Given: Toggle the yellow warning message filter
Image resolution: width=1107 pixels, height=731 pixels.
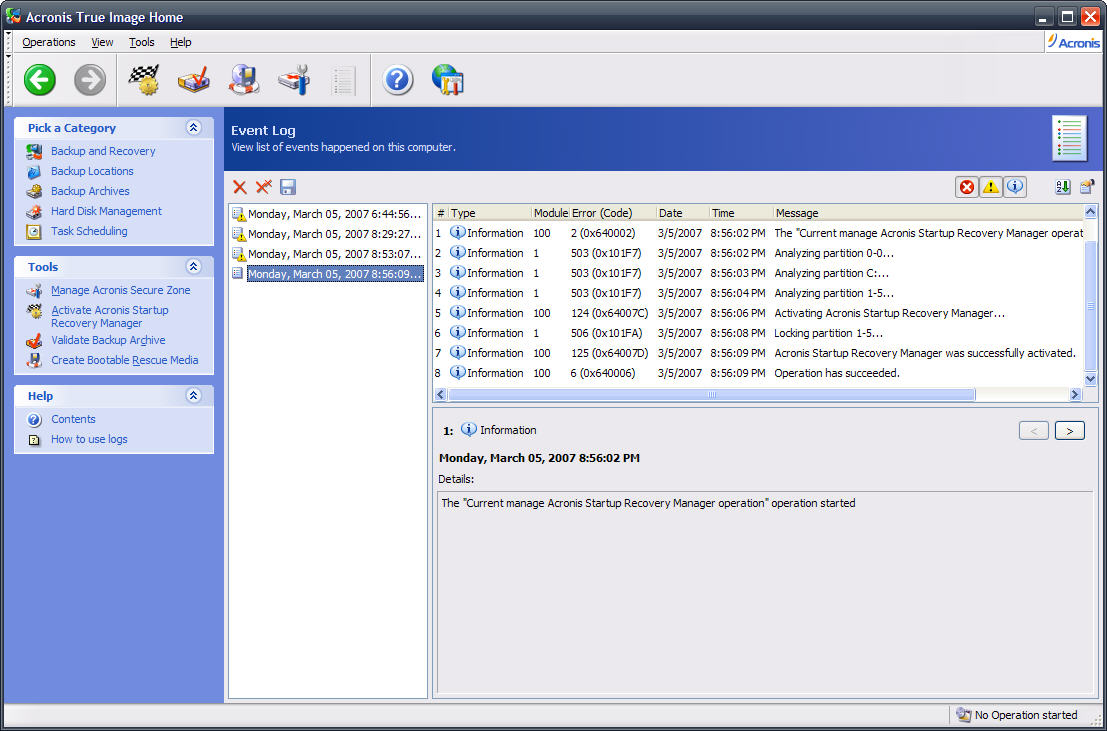Looking at the screenshot, I should [x=991, y=187].
